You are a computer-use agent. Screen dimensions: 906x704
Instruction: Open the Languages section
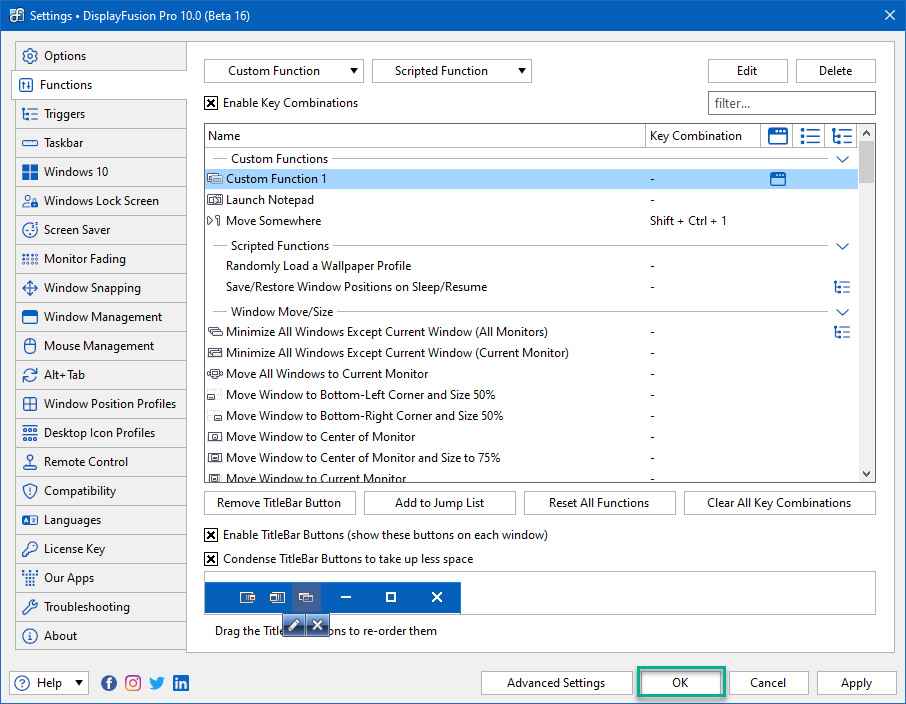tap(101, 520)
